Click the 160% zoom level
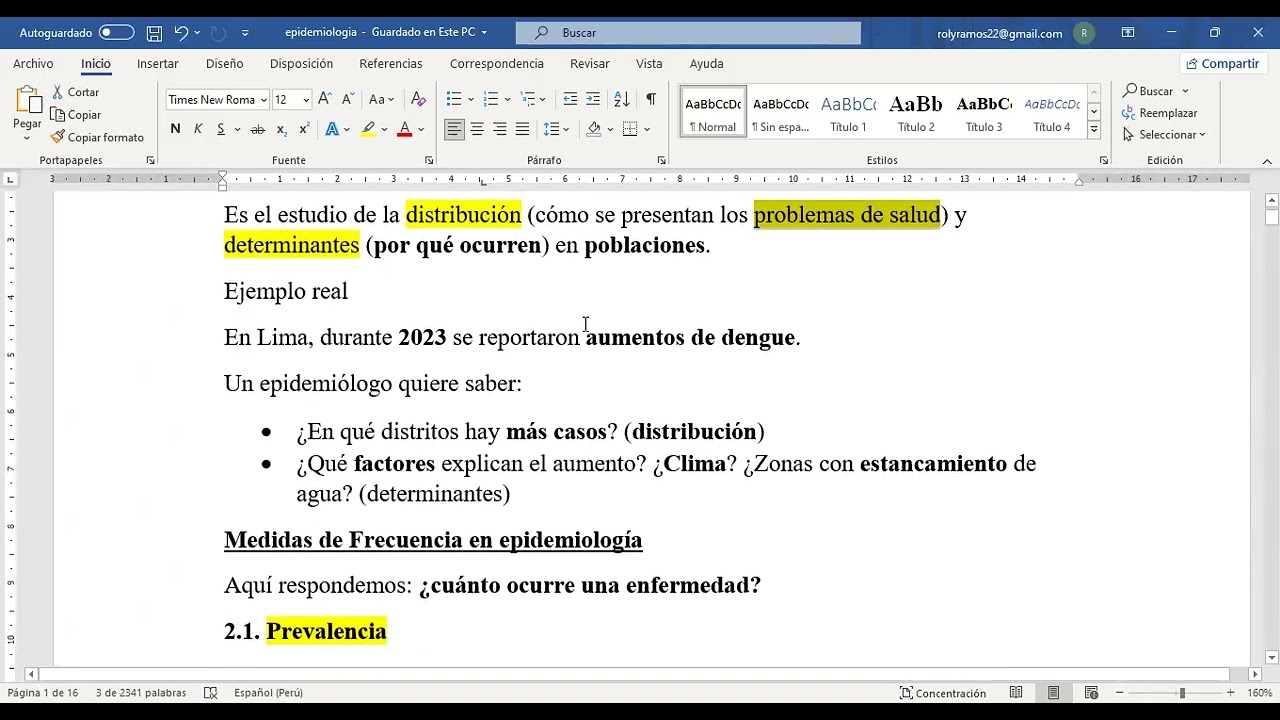The image size is (1280, 720). tap(1259, 692)
